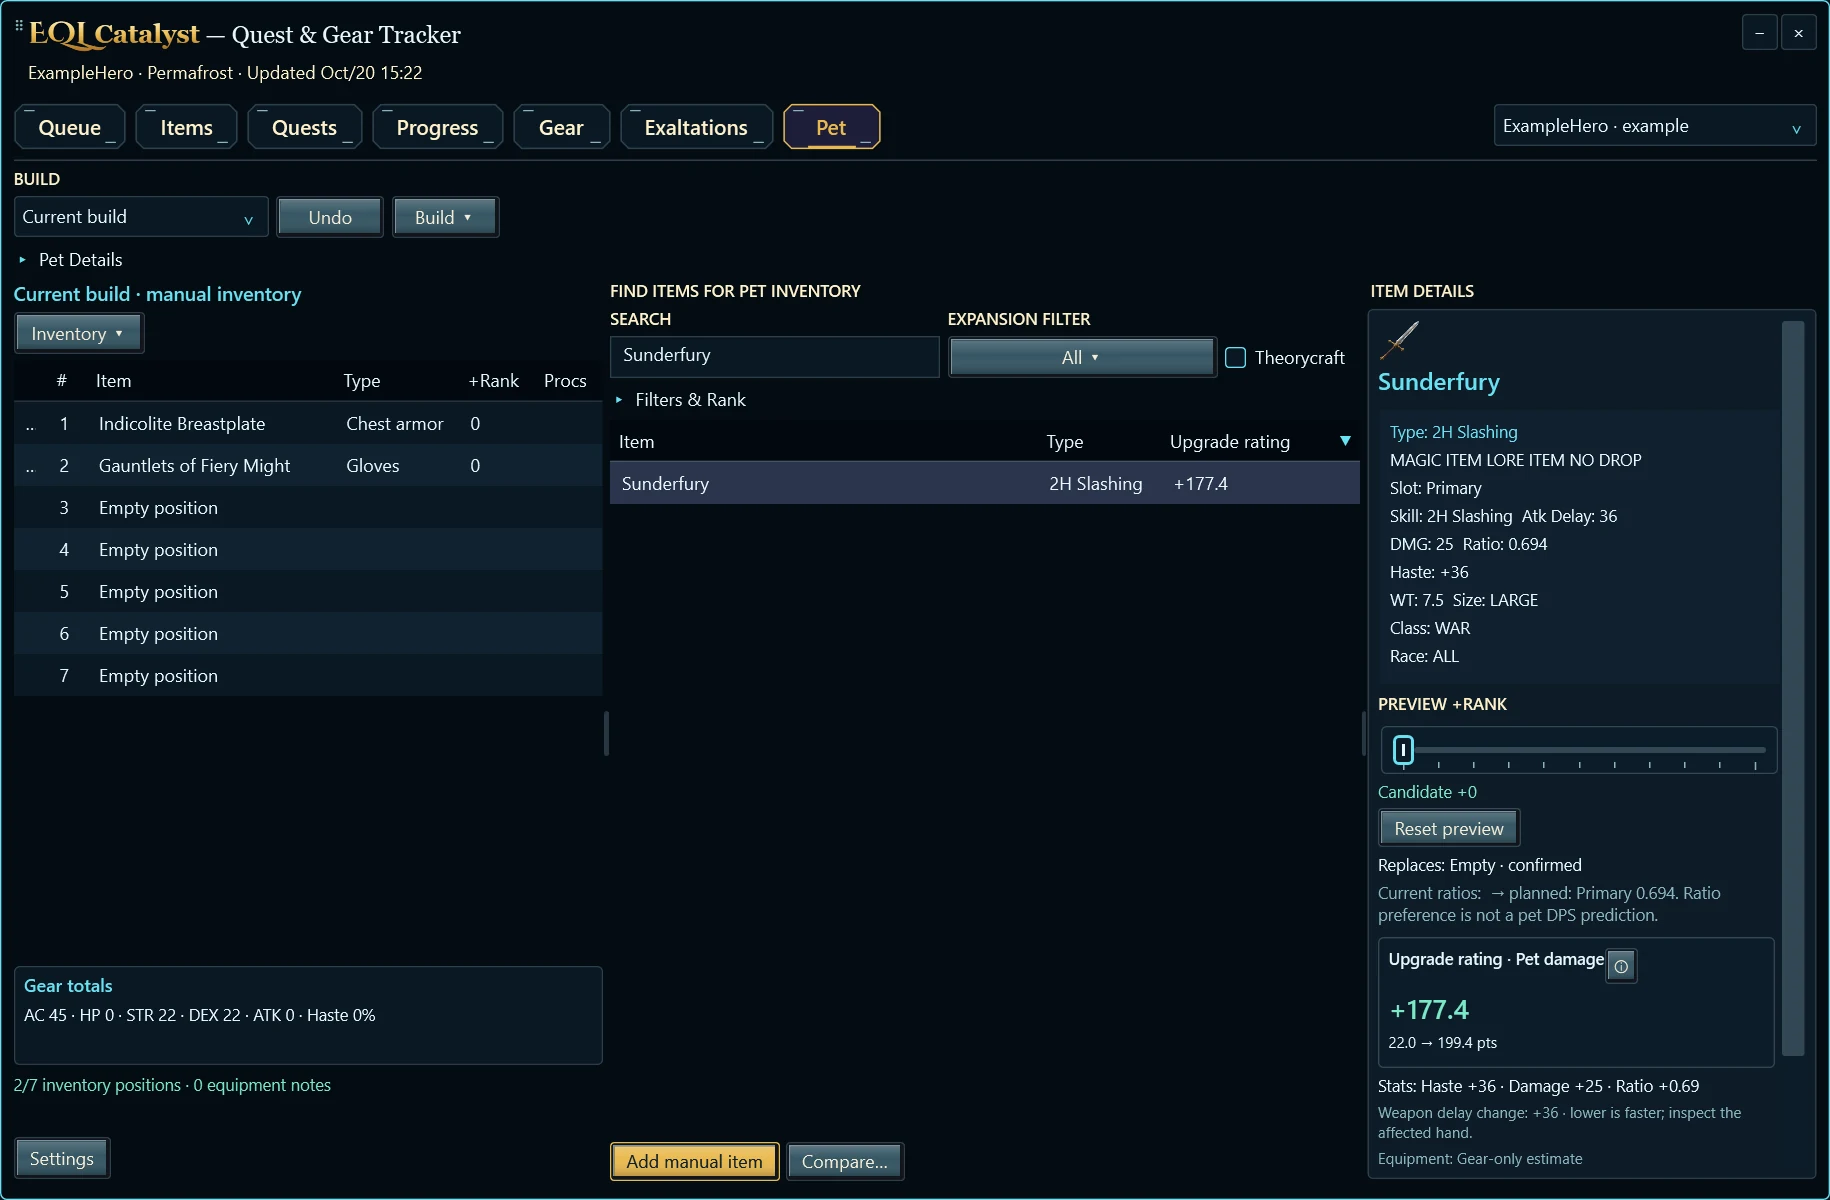Click Add manual item button
This screenshot has width=1830, height=1200.
695,1161
